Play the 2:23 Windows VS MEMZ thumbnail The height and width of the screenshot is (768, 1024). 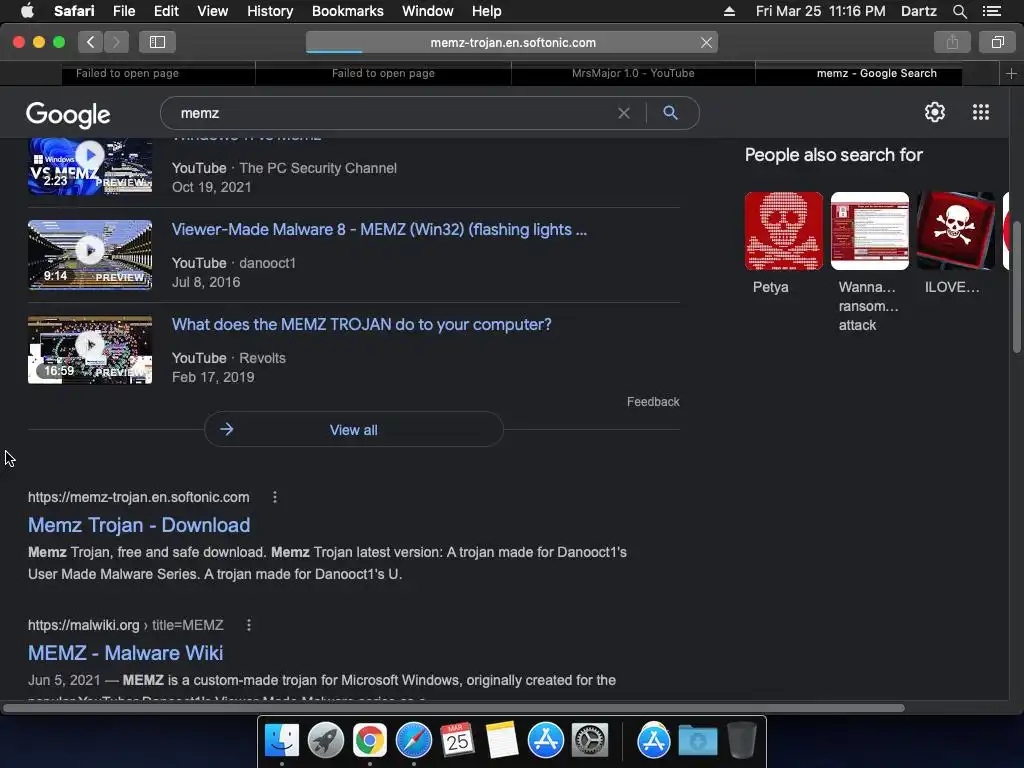90,166
